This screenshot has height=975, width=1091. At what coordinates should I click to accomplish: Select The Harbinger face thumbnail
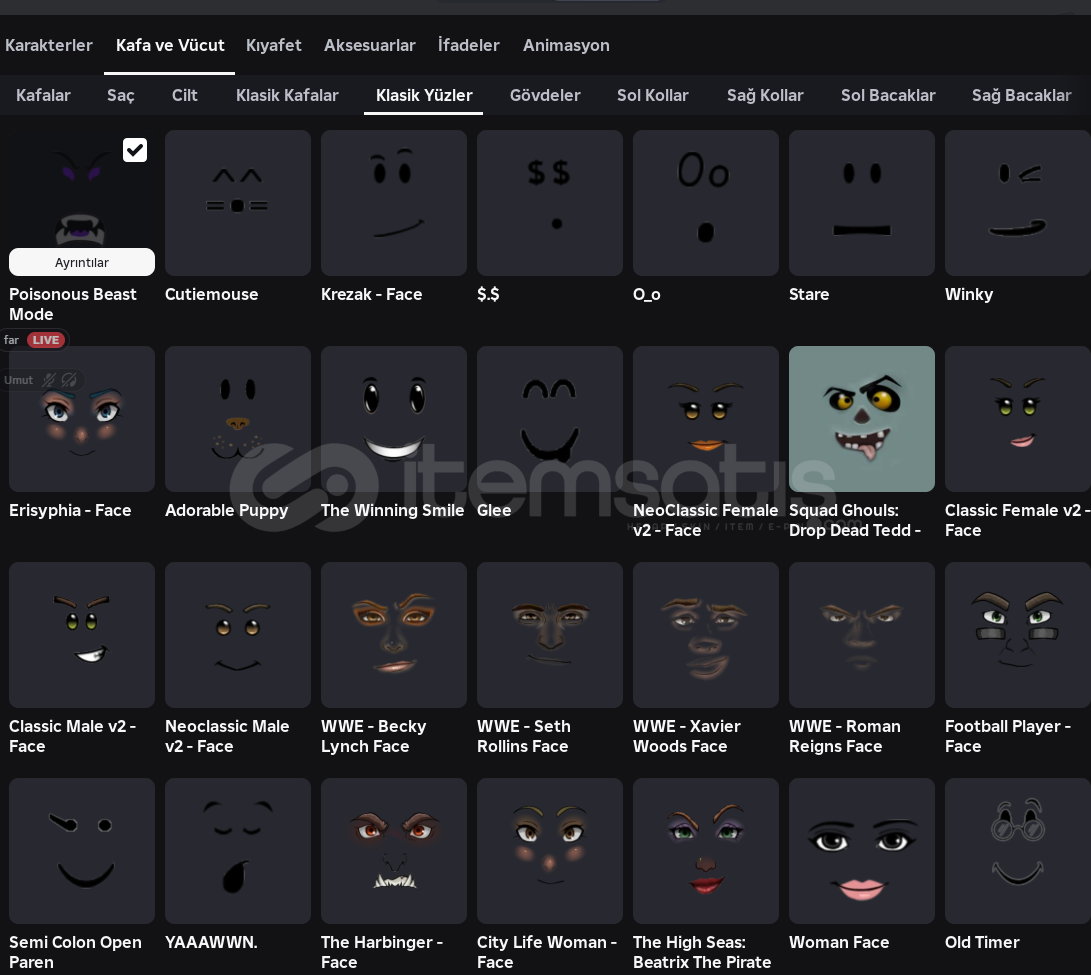click(393, 850)
